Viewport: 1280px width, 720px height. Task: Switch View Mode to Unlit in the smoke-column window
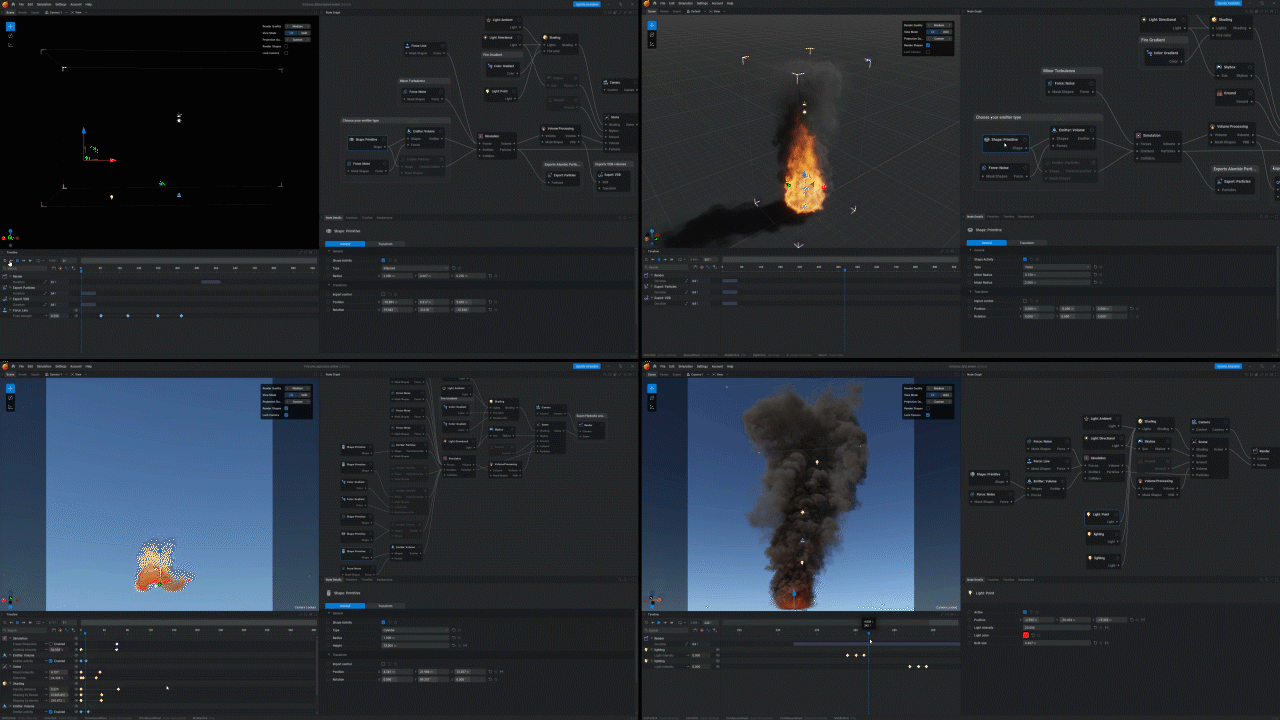[945, 395]
